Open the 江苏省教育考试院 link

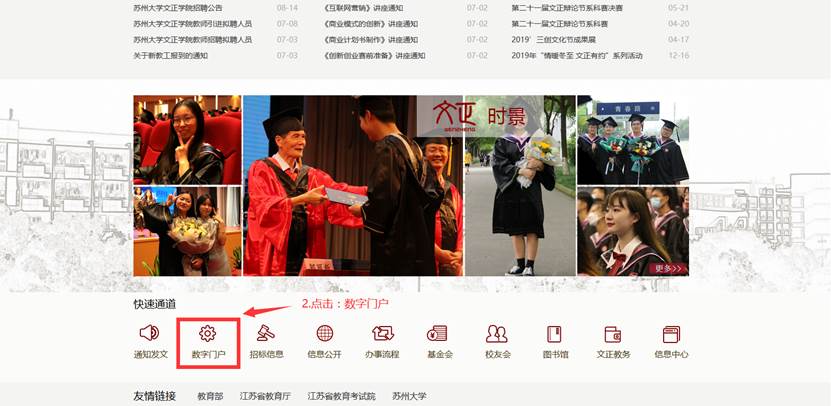tap(341, 396)
